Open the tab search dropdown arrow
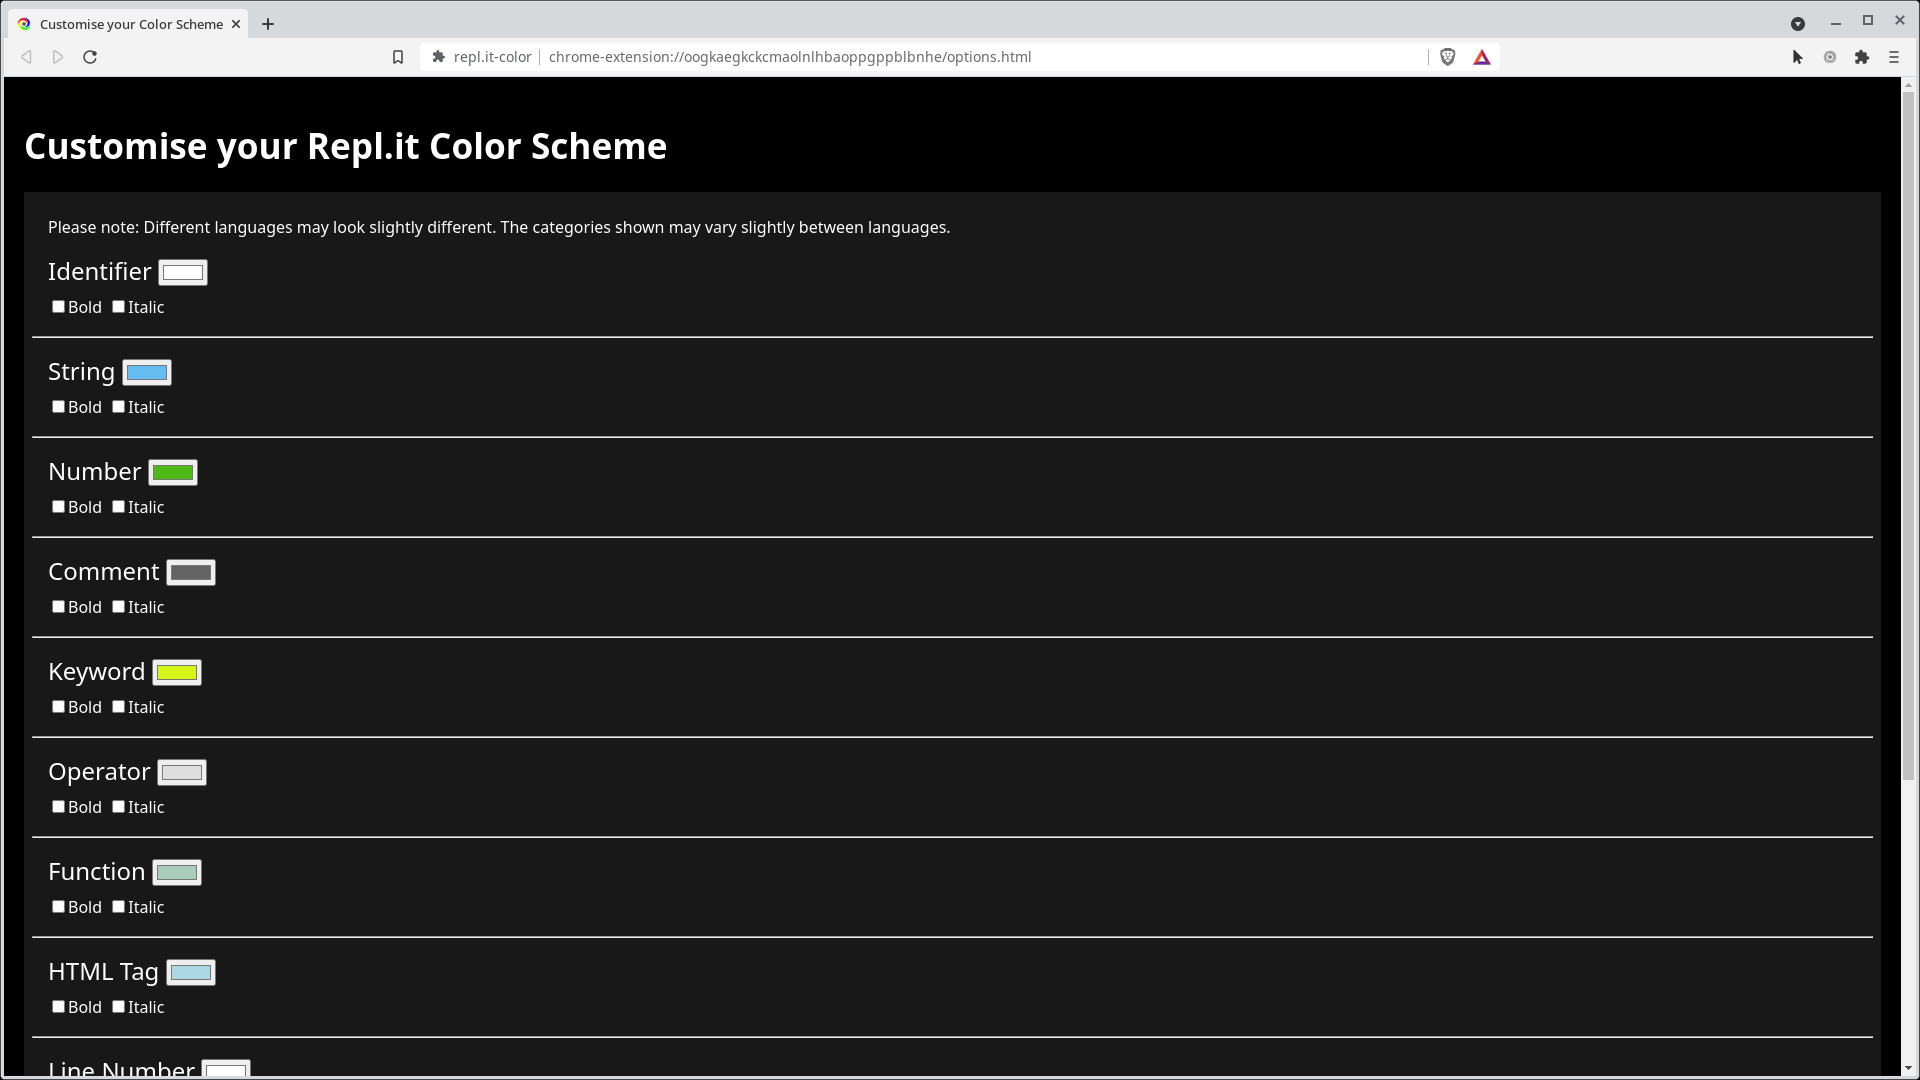This screenshot has width=1920, height=1080. click(x=1798, y=24)
